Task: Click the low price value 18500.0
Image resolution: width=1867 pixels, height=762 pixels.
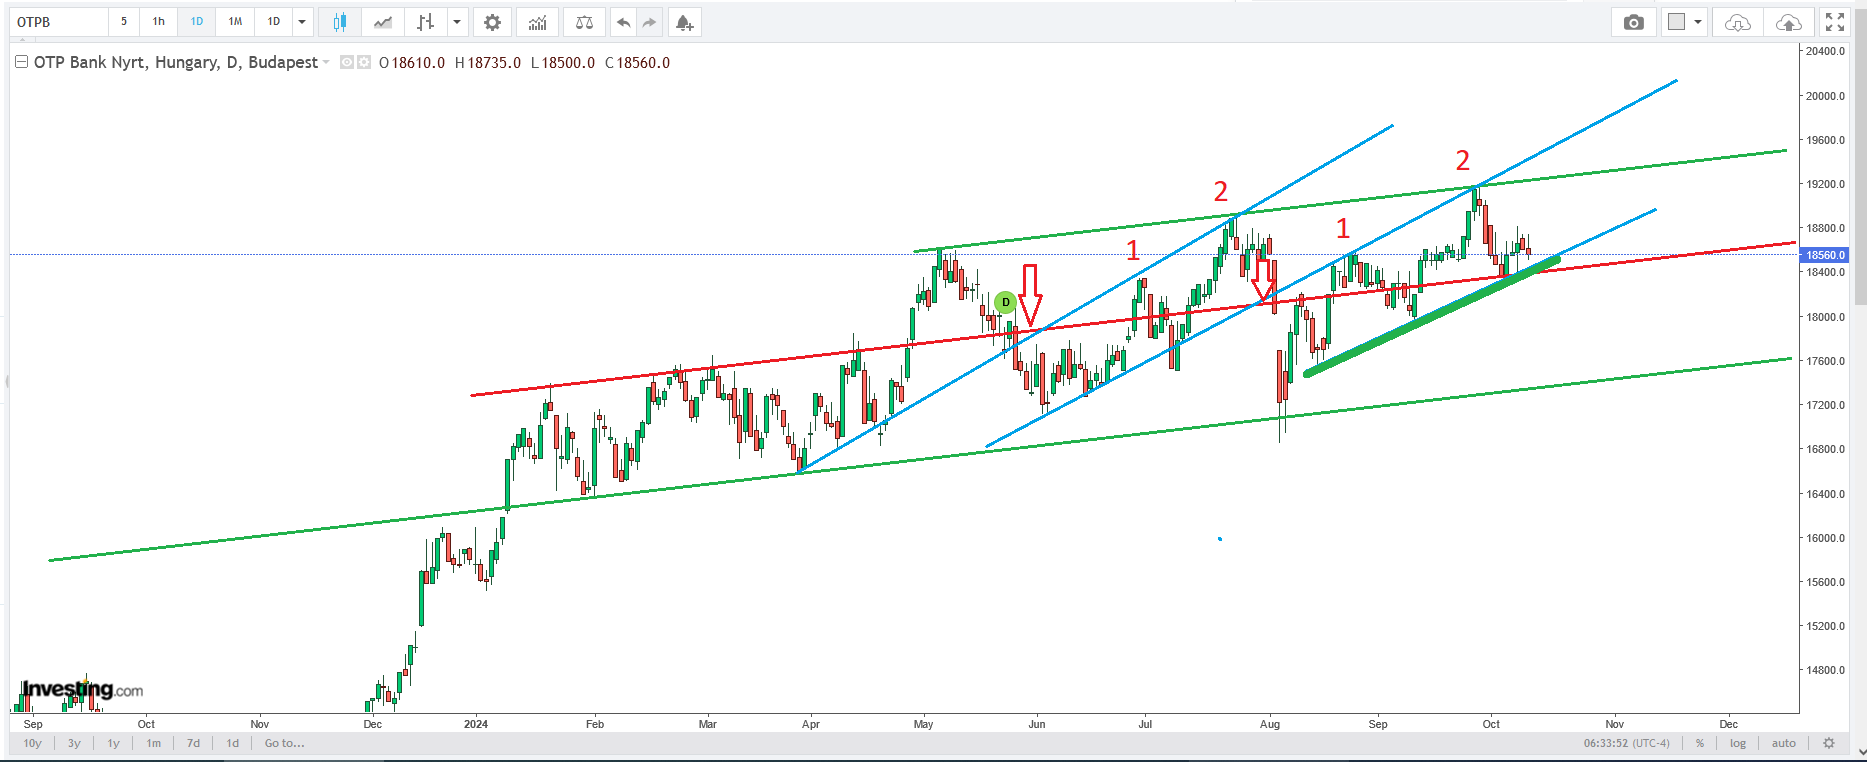Action: 568,62
